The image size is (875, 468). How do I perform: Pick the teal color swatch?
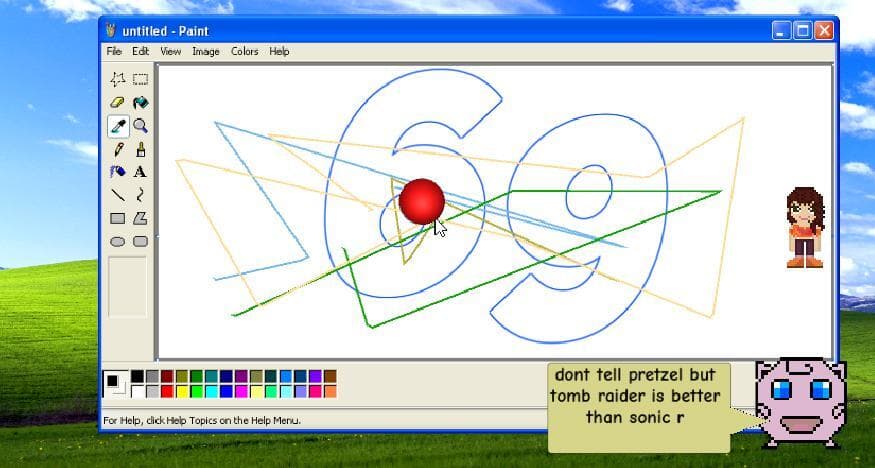click(211, 377)
